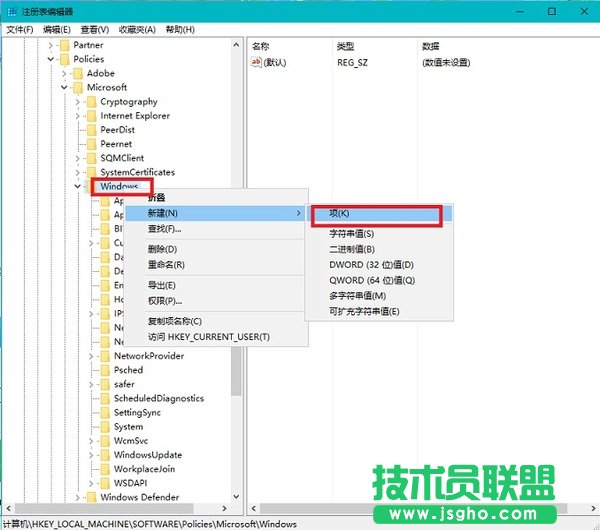Expand the NetworkProvider tree node
The width and height of the screenshot is (600, 530).
tap(91, 356)
